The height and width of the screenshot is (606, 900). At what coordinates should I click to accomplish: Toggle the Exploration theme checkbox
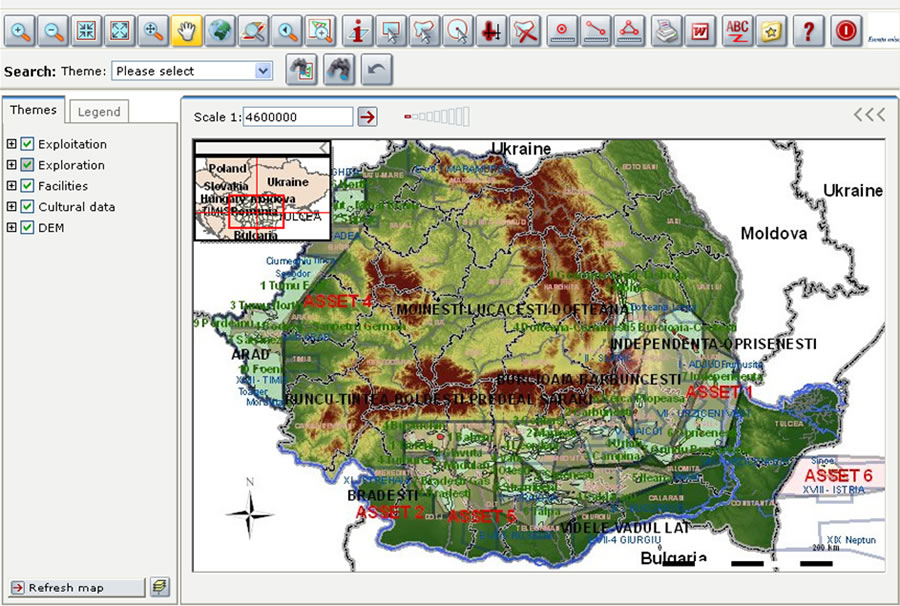point(27,165)
